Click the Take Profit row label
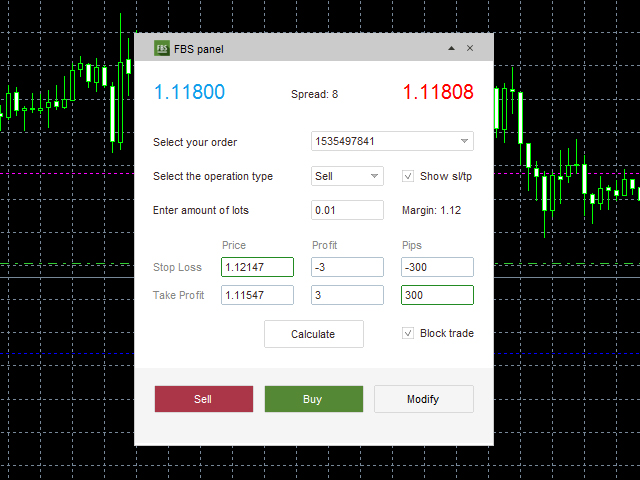The height and width of the screenshot is (480, 640). pos(178,295)
